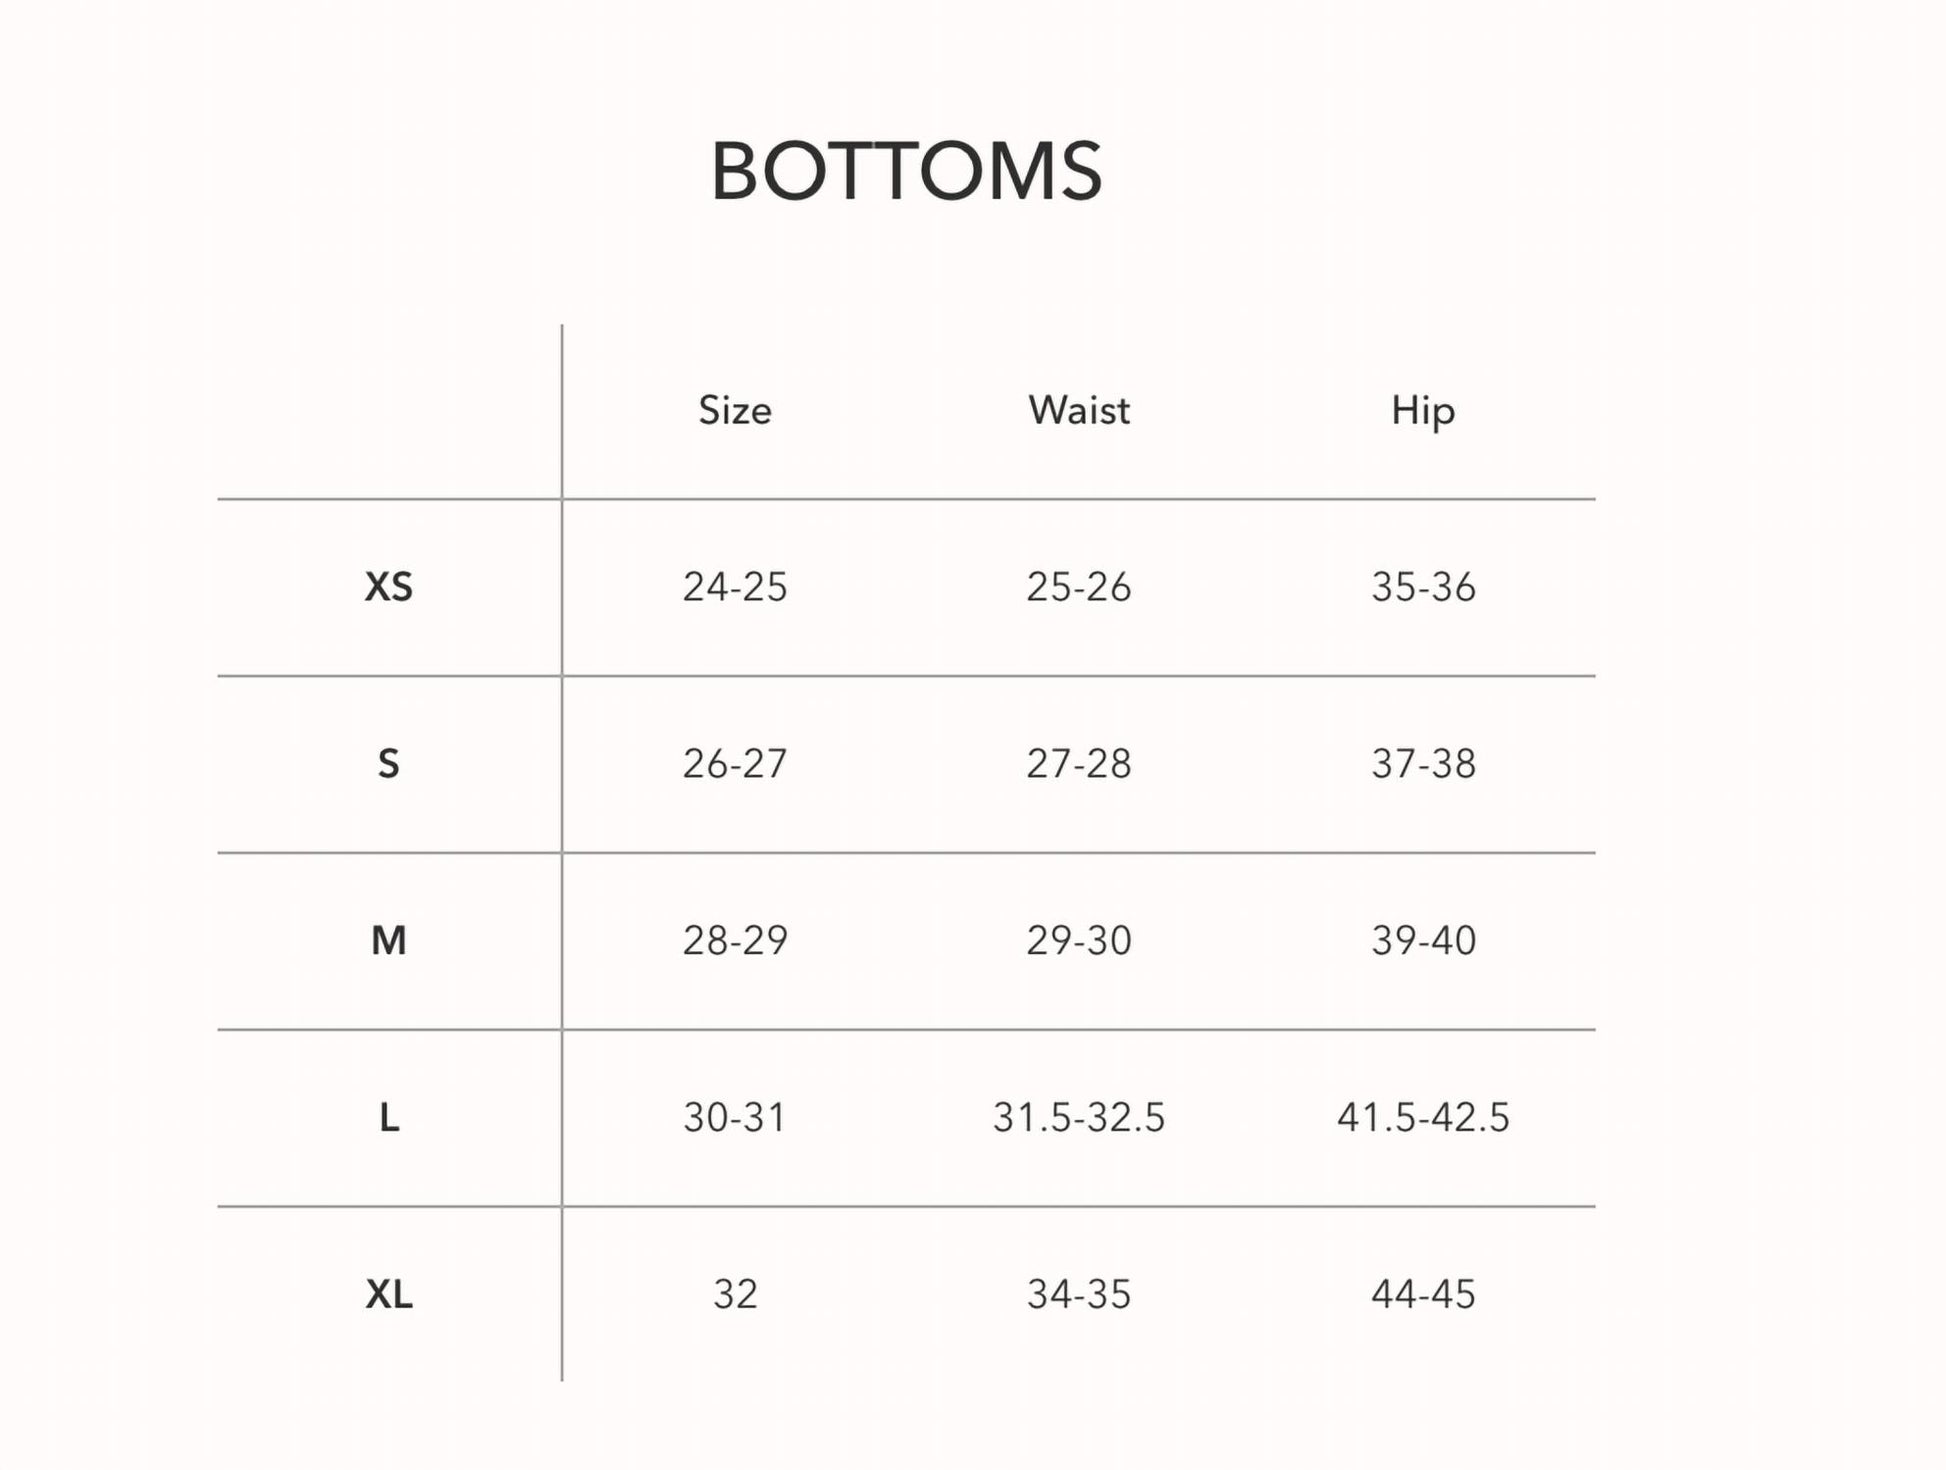Select the XL waist value 34-35
The image size is (1946, 1470).
[x=1079, y=1294]
